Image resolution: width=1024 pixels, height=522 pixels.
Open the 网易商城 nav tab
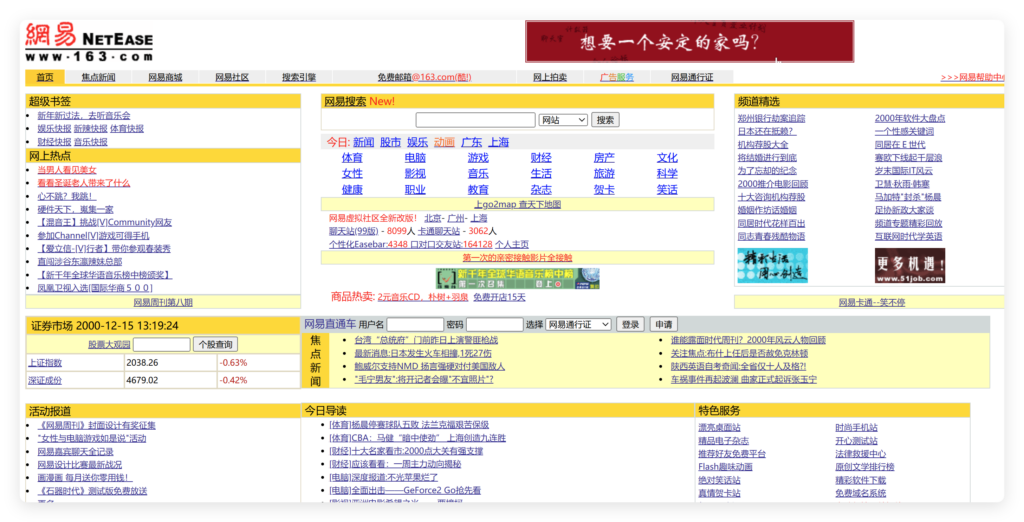[165, 77]
